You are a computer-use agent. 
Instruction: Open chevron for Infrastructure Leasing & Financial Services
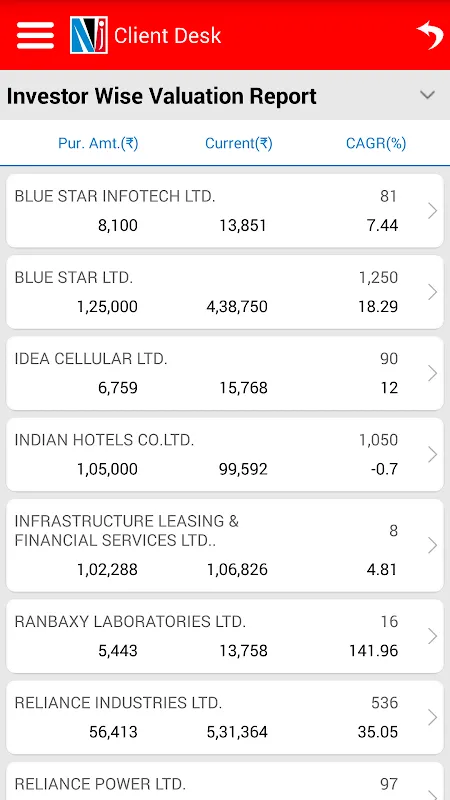pos(432,545)
